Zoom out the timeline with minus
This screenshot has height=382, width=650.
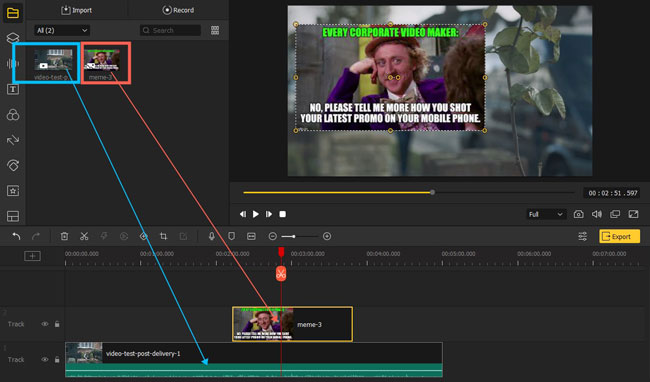click(x=272, y=236)
